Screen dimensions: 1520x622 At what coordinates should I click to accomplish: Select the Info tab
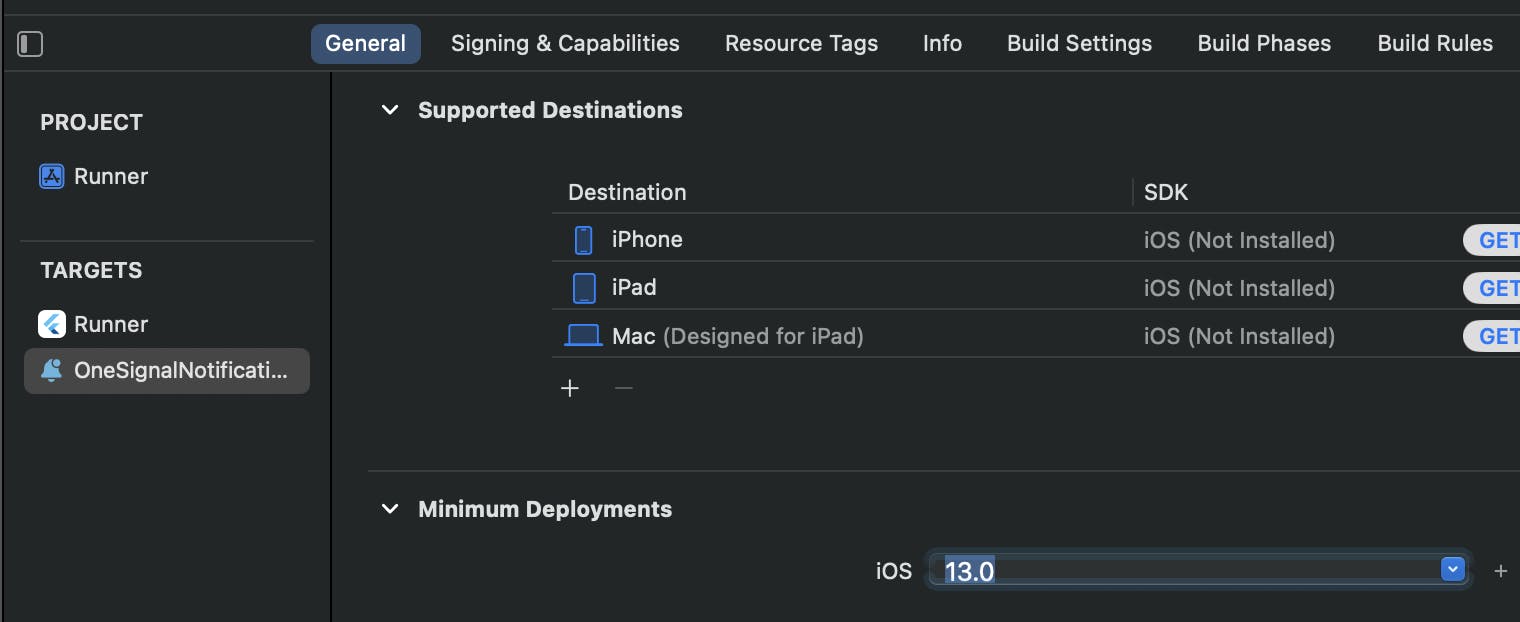coord(942,44)
